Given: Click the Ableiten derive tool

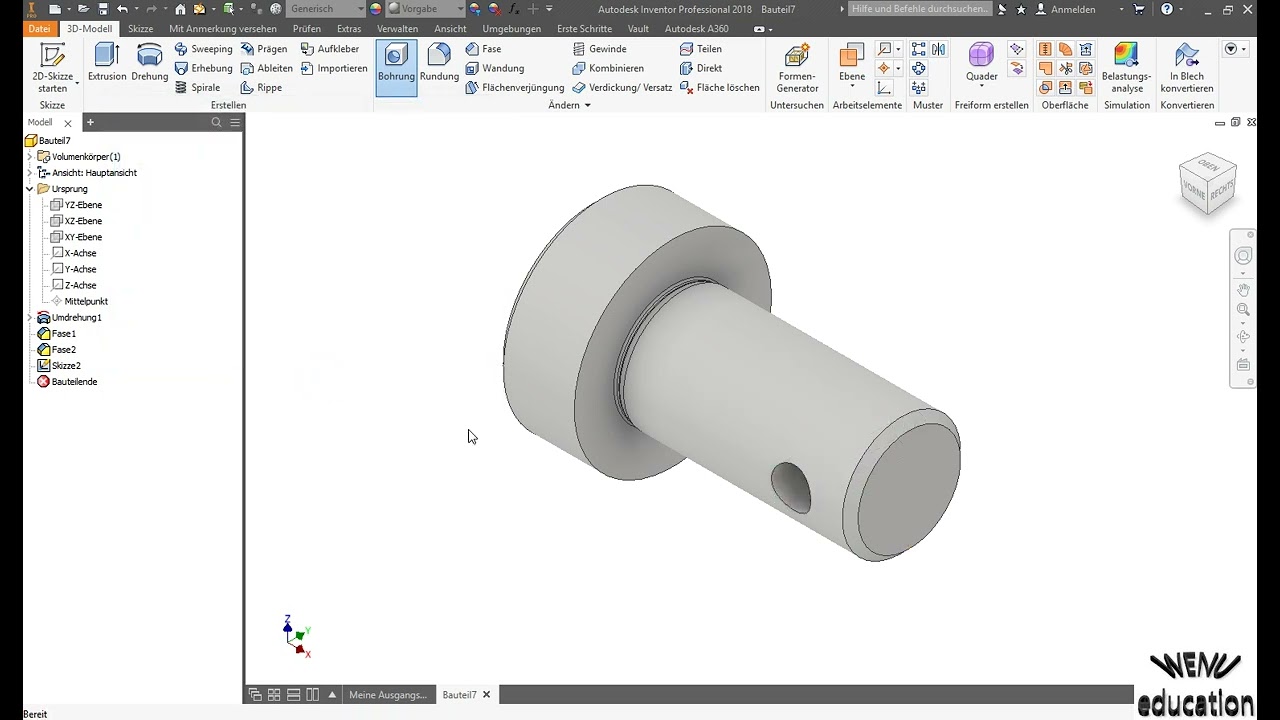Looking at the screenshot, I should [266, 68].
